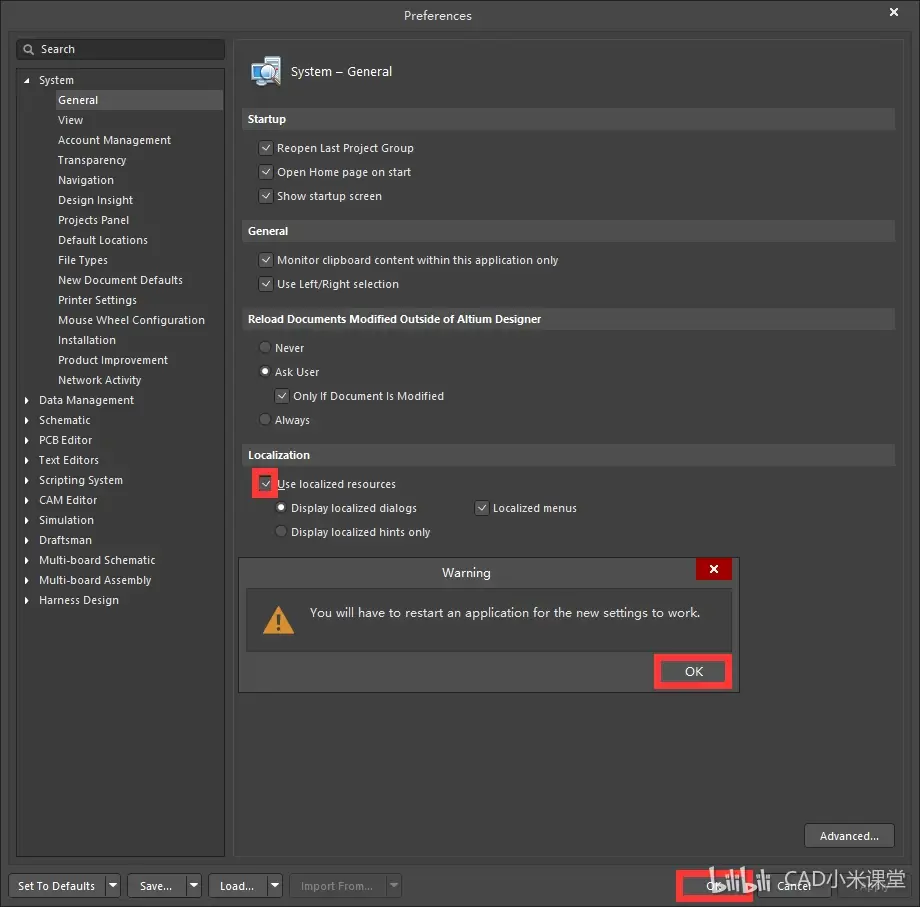Close the Warning dialog with red X
920x907 pixels.
coord(713,569)
